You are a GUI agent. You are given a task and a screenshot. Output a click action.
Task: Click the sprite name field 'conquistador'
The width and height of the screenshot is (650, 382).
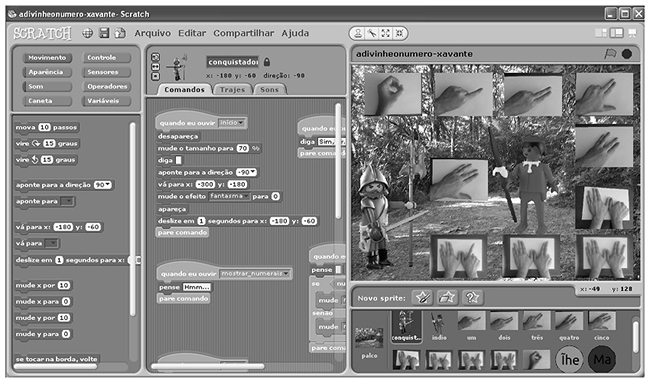(x=233, y=62)
